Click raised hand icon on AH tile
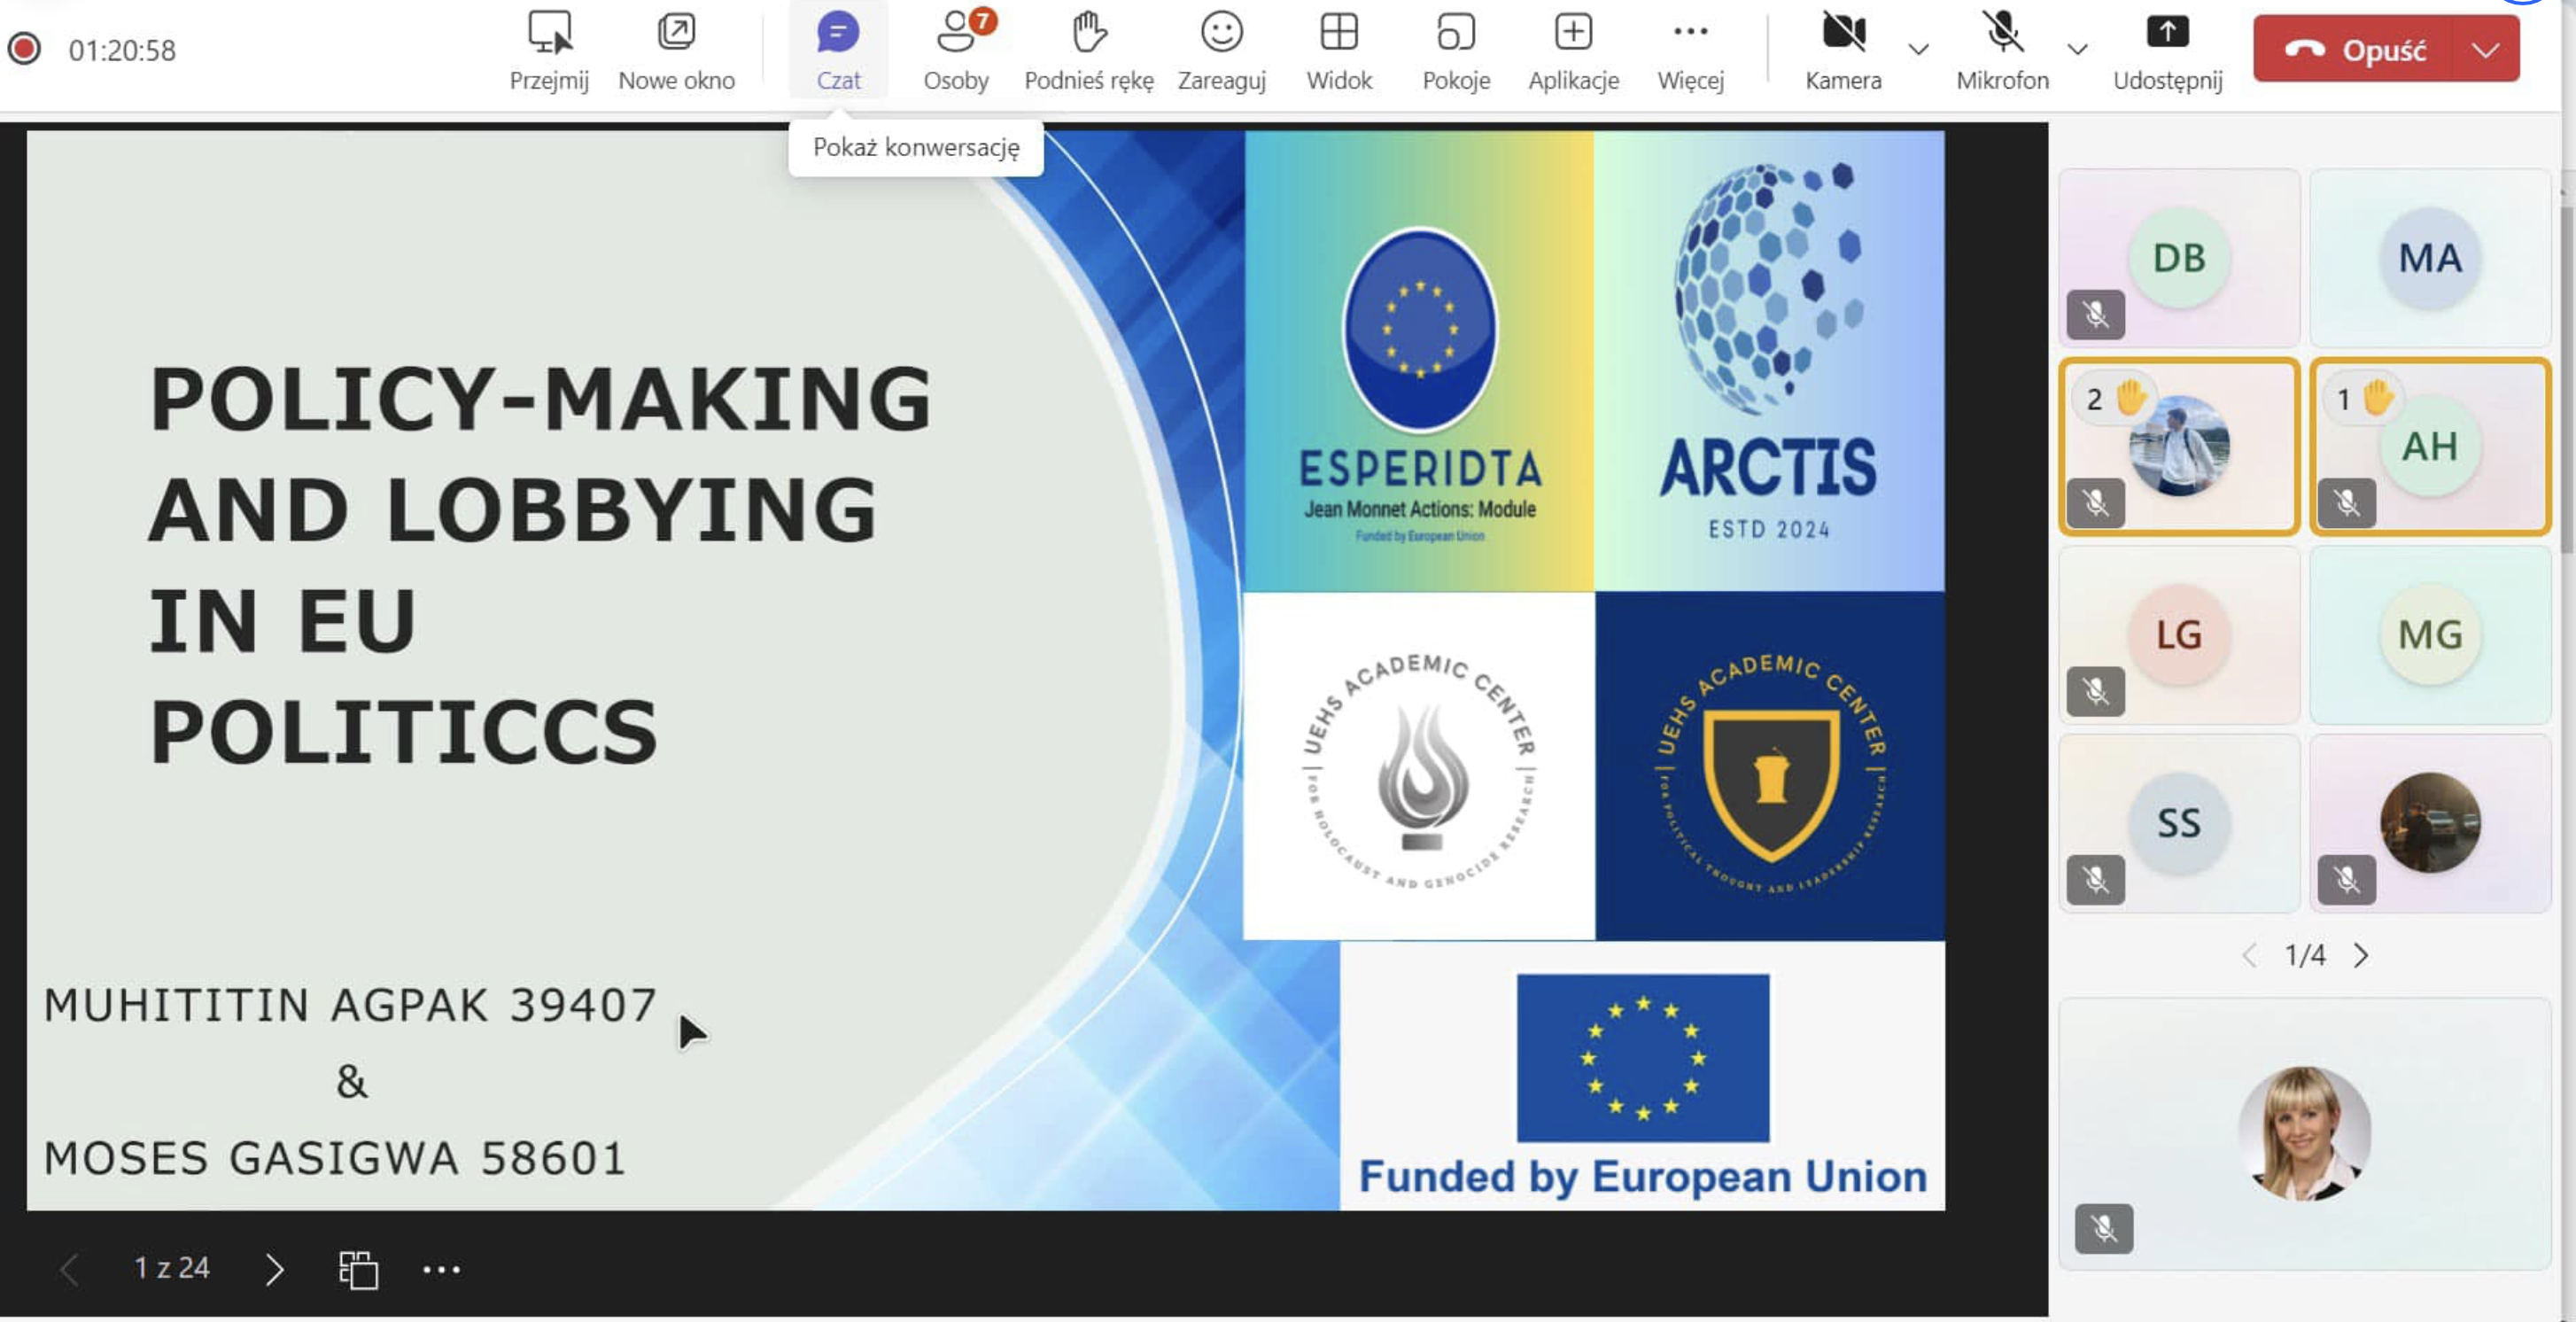The height and width of the screenshot is (1322, 2576). [2377, 398]
